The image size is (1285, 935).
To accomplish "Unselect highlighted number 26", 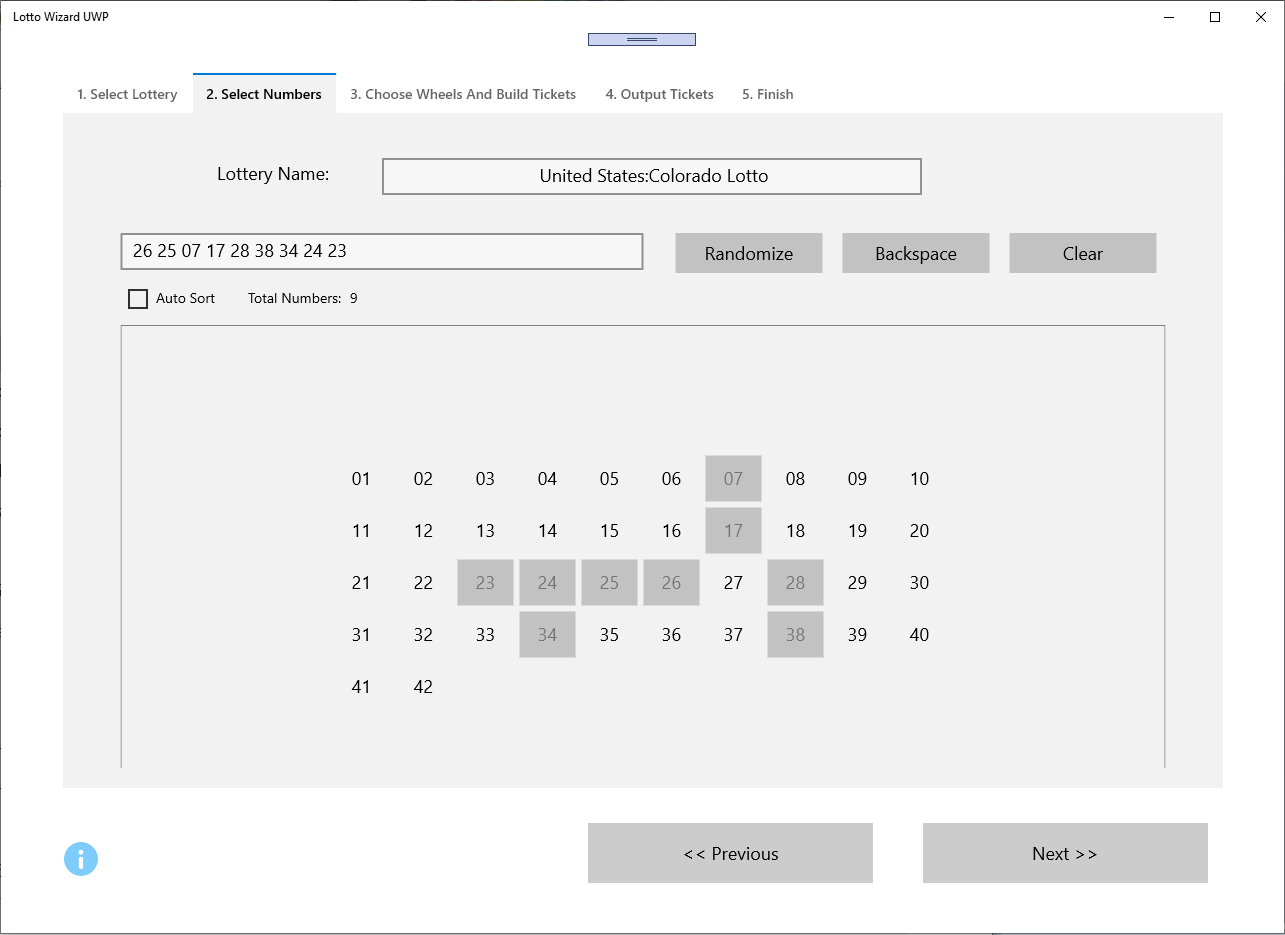I will (671, 583).
